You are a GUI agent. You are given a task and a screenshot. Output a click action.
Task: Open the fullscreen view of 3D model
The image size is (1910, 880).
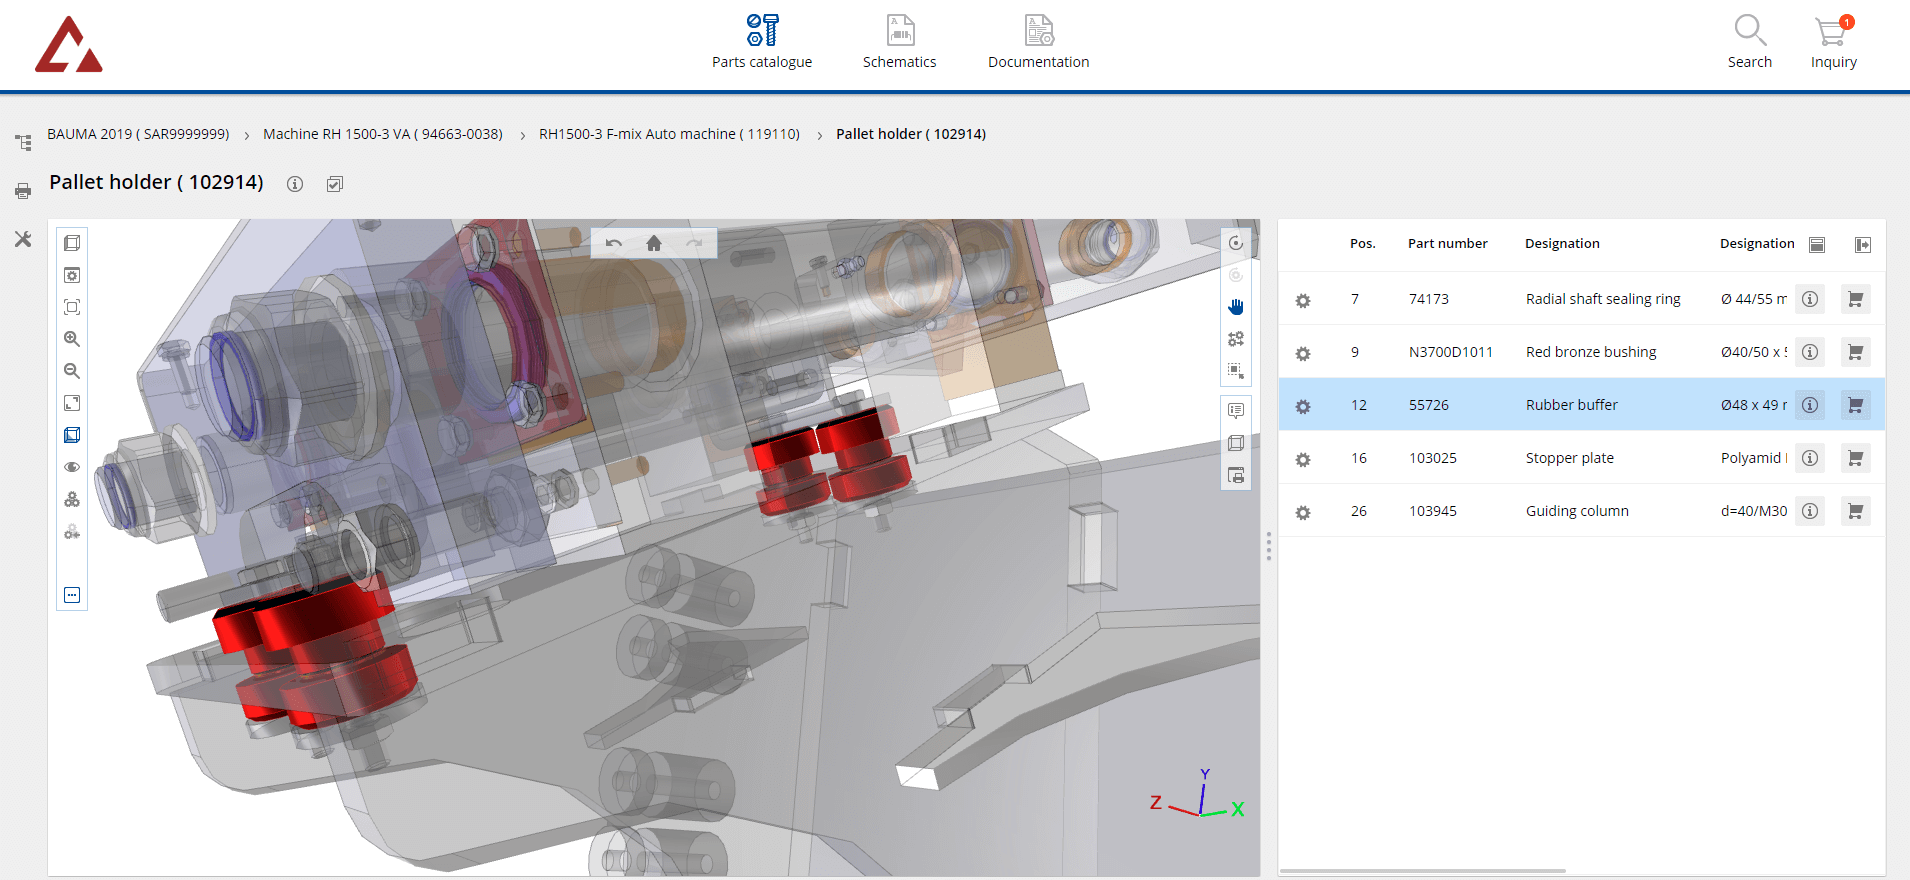click(72, 403)
